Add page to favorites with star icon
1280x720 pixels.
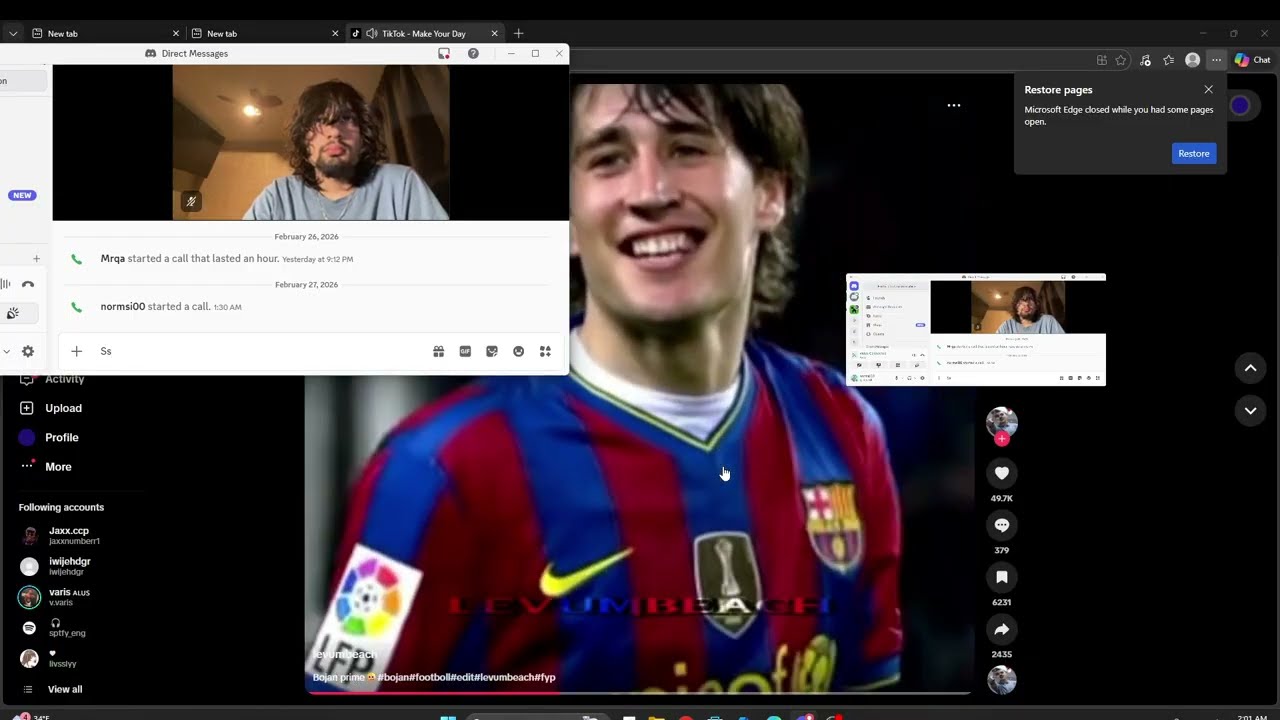(x=1121, y=60)
